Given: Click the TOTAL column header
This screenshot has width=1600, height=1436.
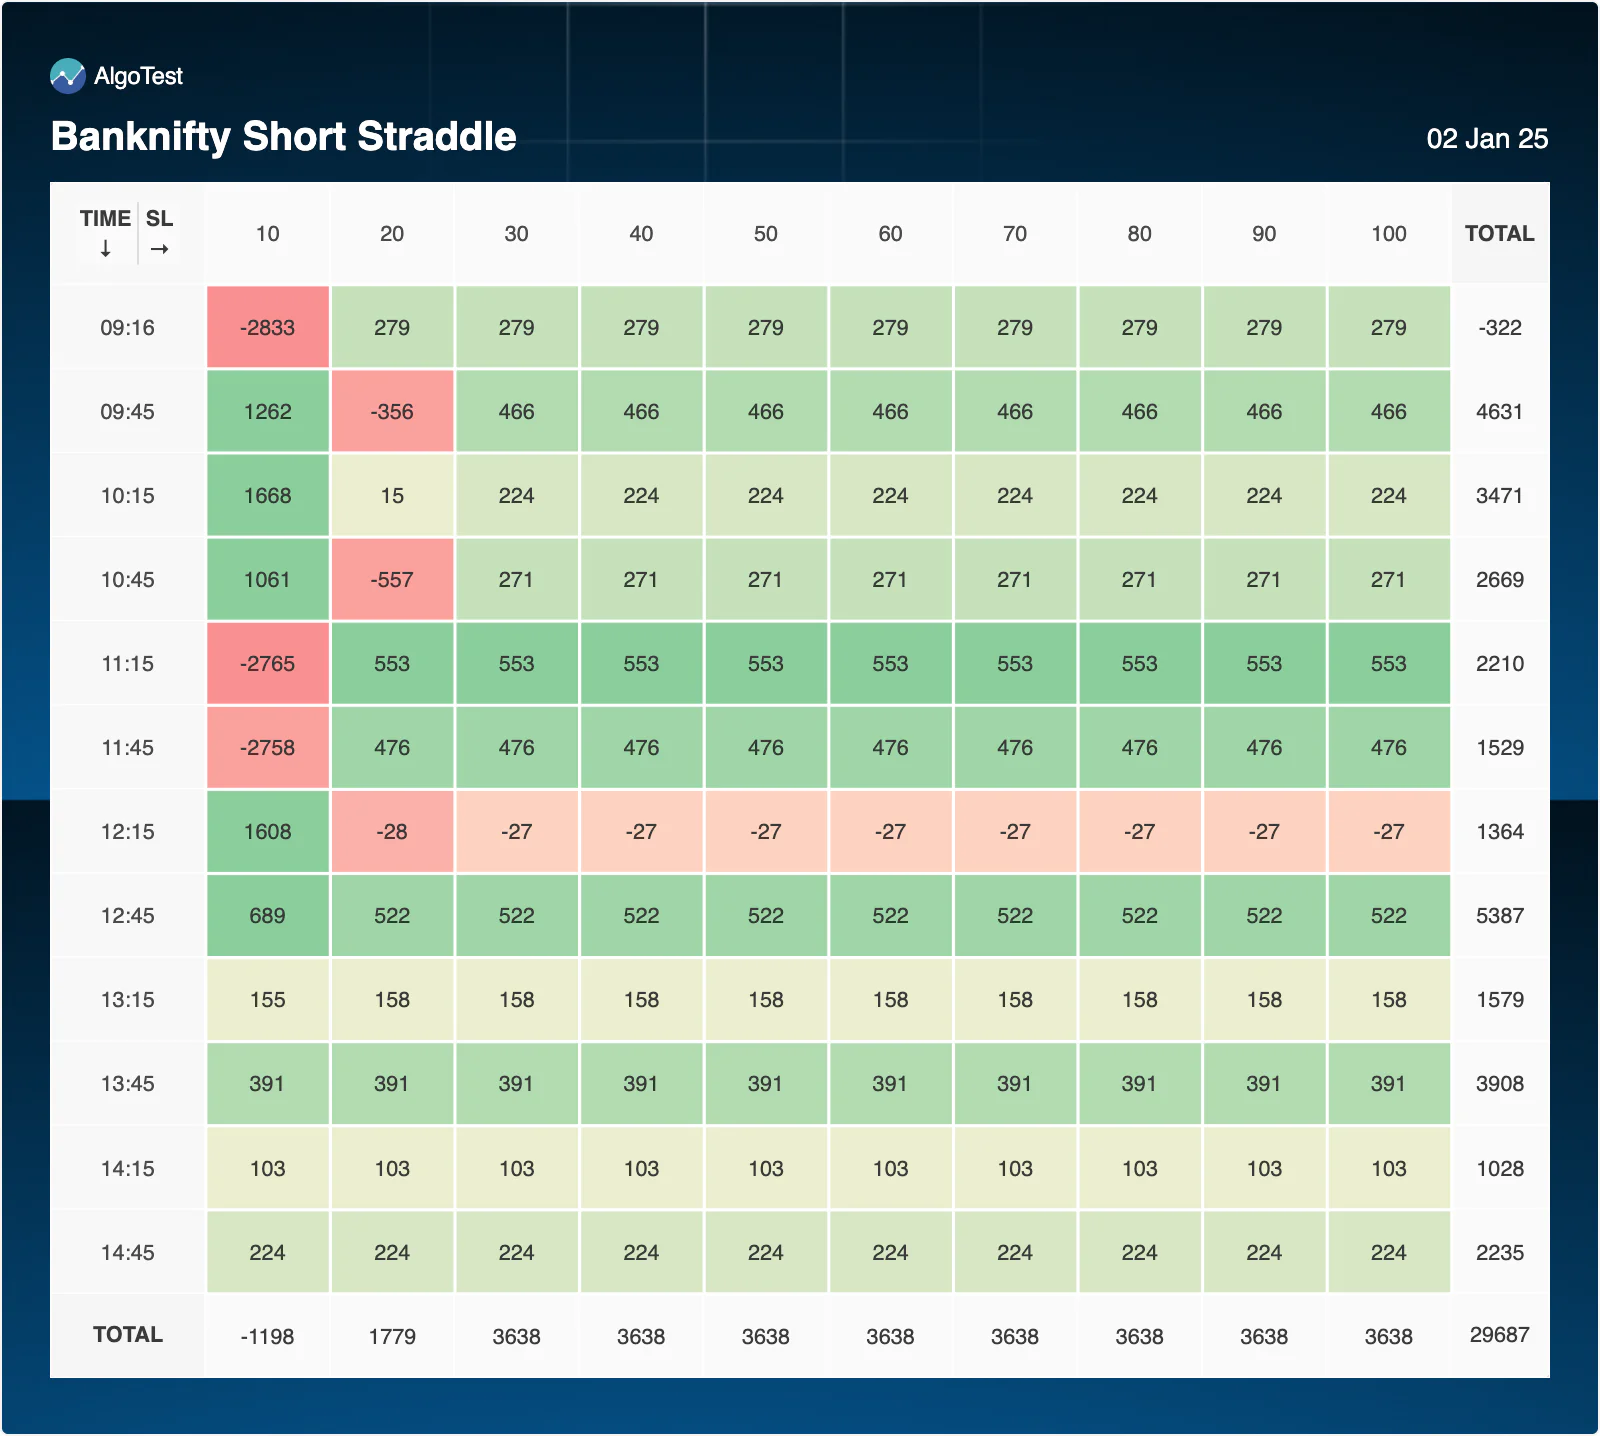Looking at the screenshot, I should (x=1499, y=233).
